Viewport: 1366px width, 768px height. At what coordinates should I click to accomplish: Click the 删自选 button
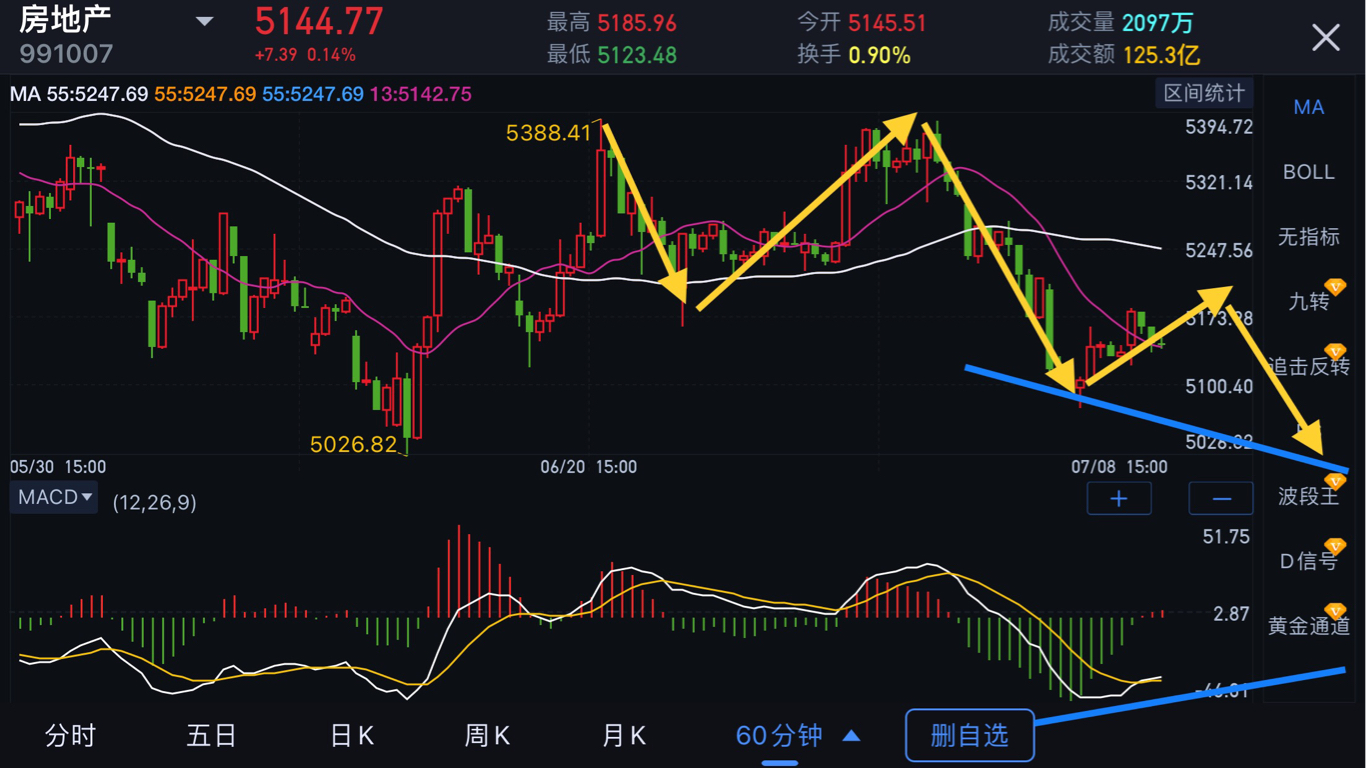click(x=969, y=737)
